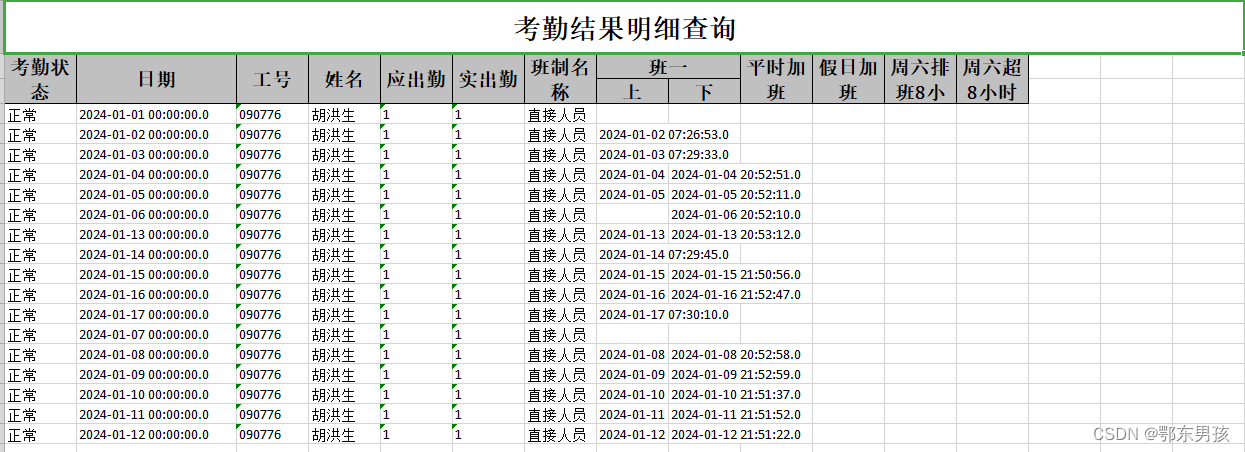
Task: Click date cell 2024-01-09 00:00:00.0
Action: point(157,374)
